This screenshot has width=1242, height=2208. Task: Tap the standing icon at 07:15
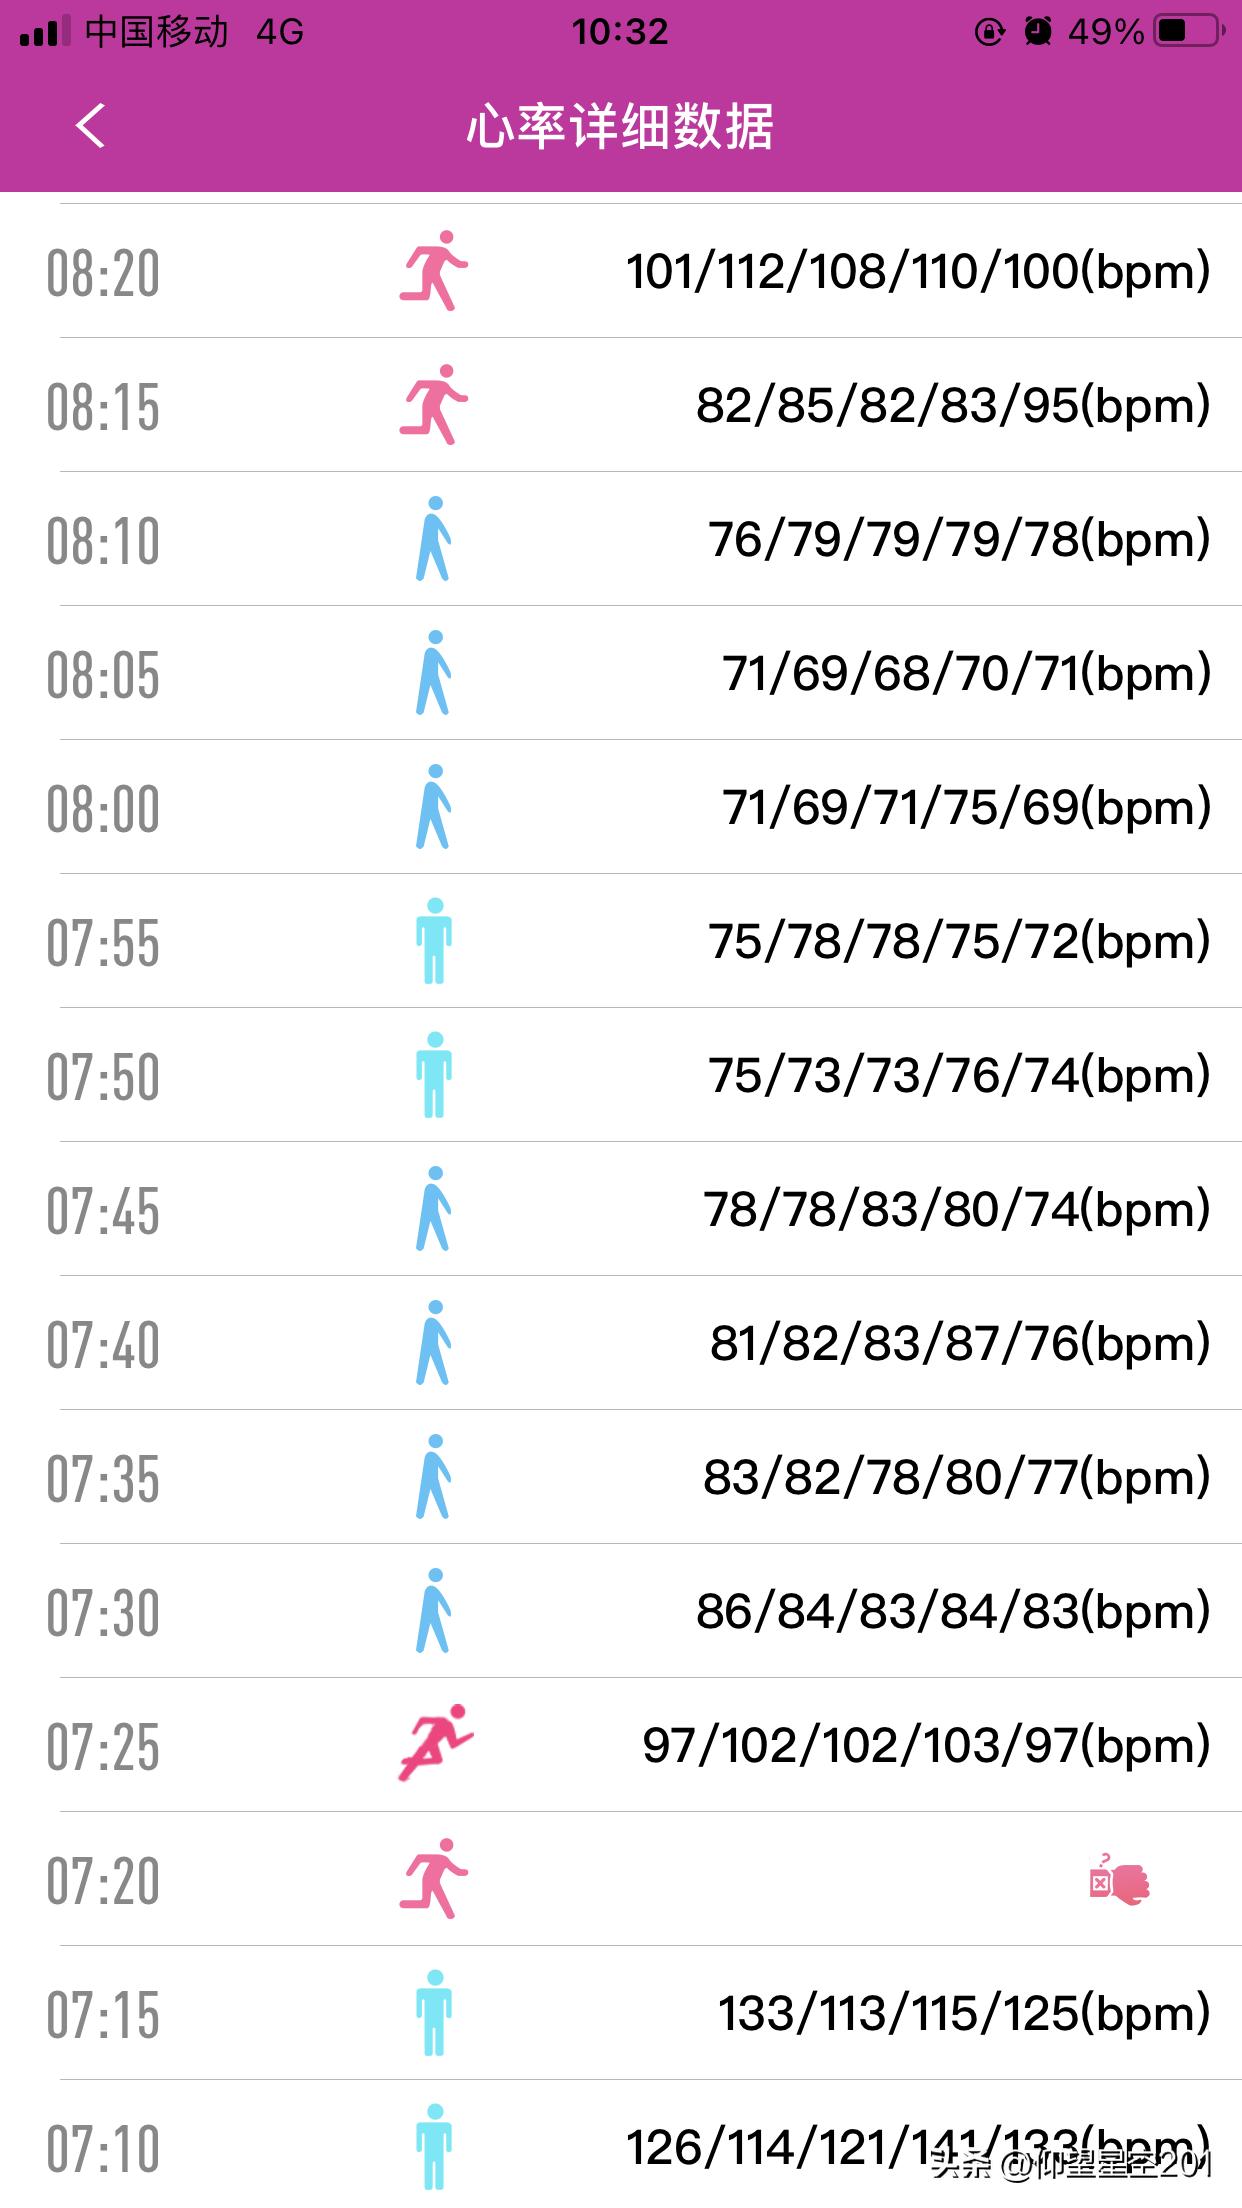434,2013
